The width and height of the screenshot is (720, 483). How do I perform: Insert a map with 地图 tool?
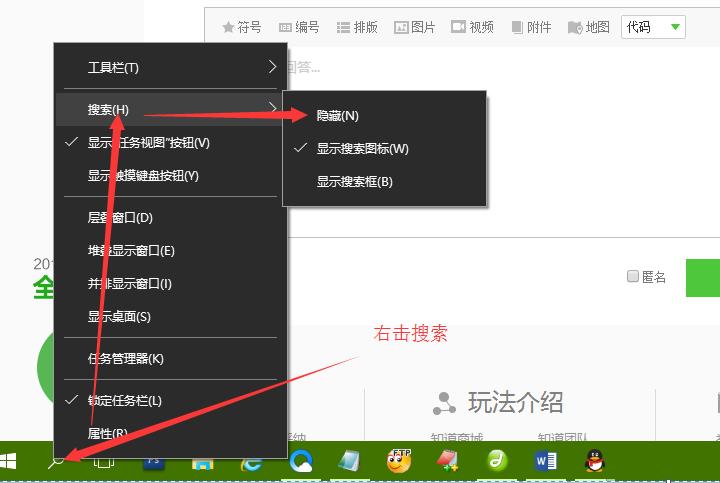(x=589, y=27)
